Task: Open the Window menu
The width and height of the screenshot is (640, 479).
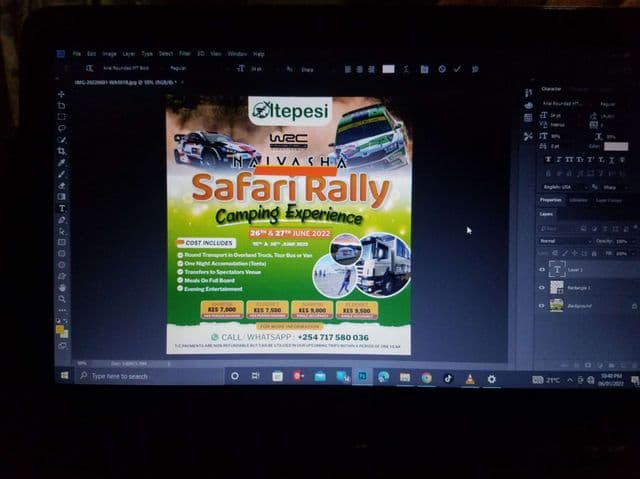Action: pos(237,53)
